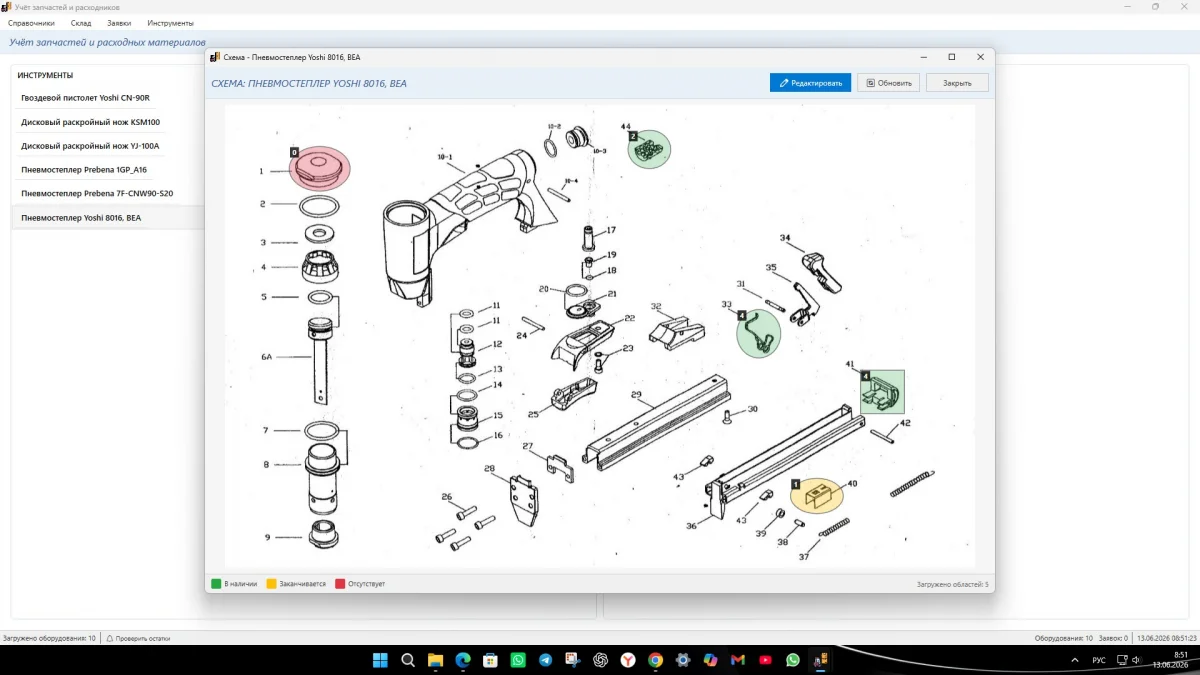Click the Проверить остатки bell button
The width and height of the screenshot is (1200, 675).
point(138,638)
